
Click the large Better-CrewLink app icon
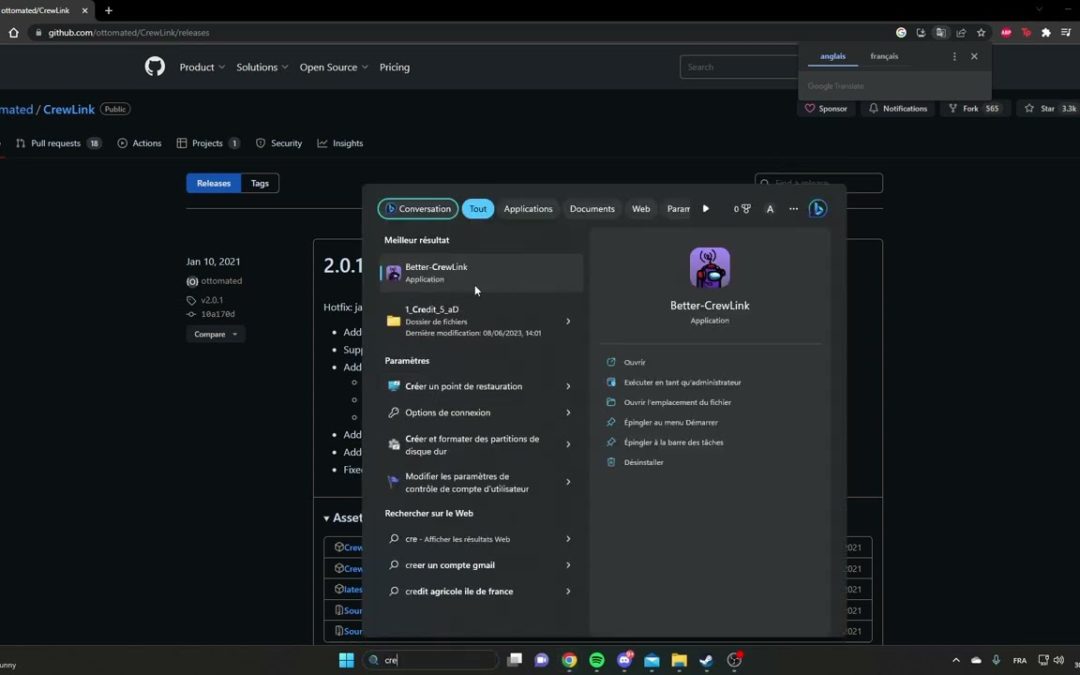coord(709,267)
